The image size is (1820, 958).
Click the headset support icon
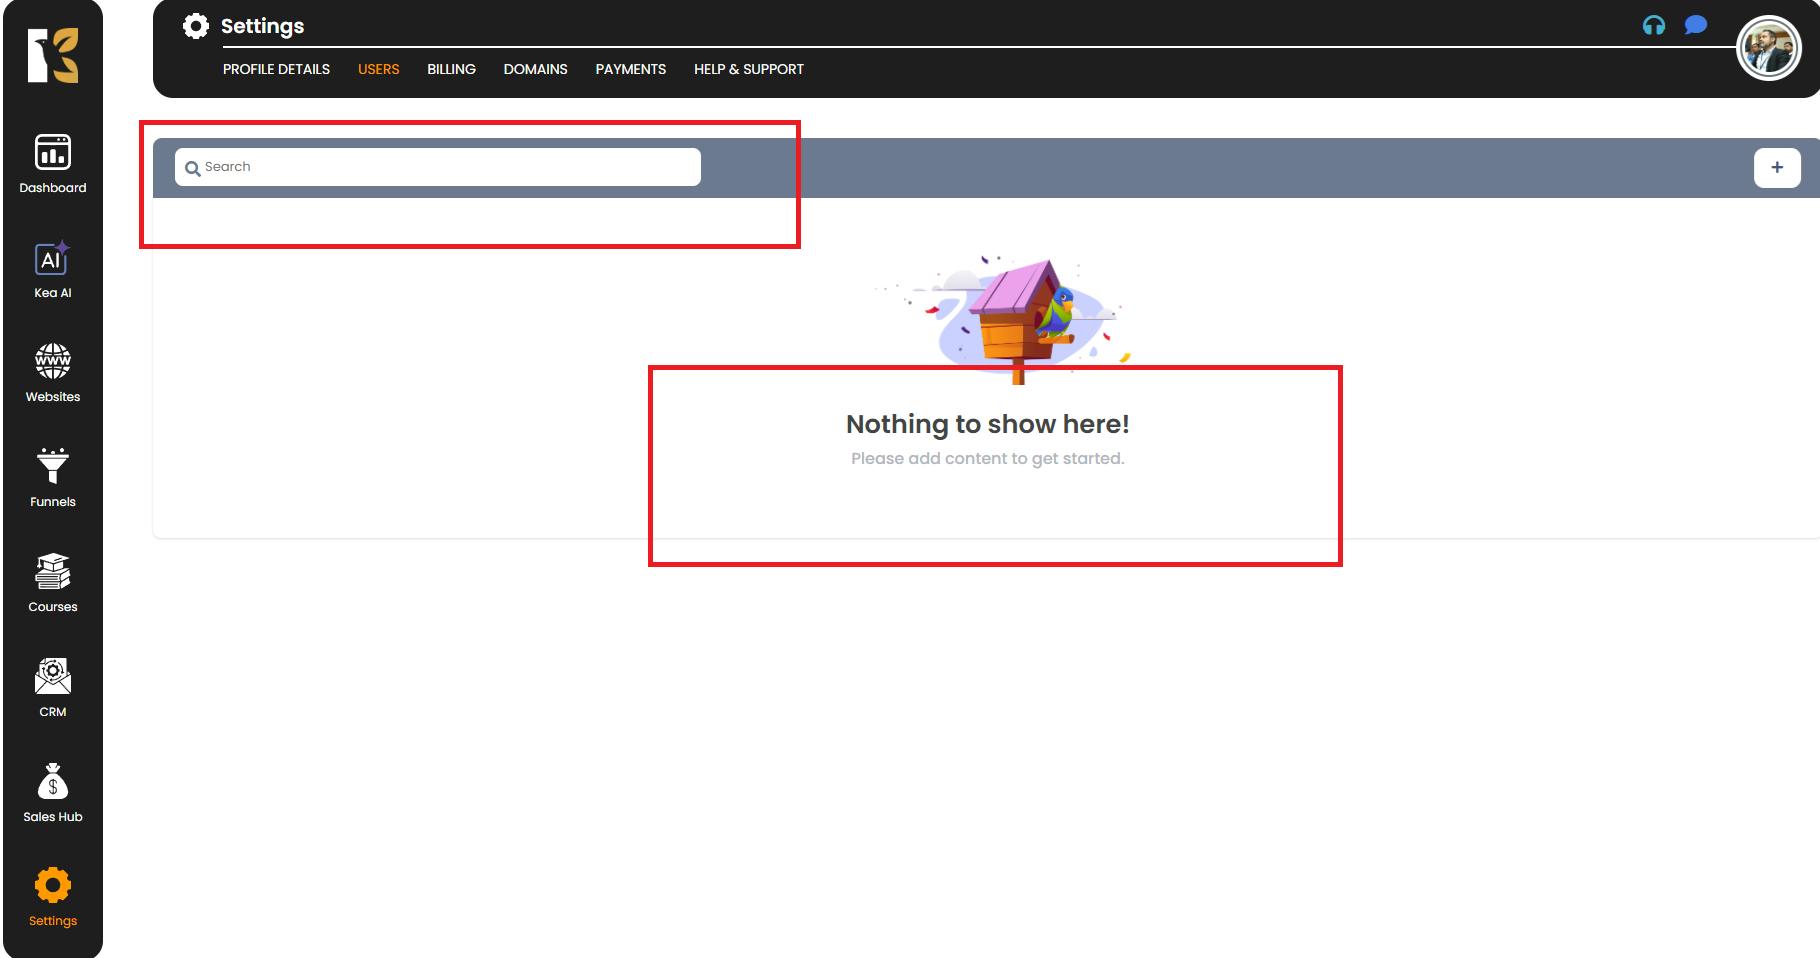click(1654, 26)
